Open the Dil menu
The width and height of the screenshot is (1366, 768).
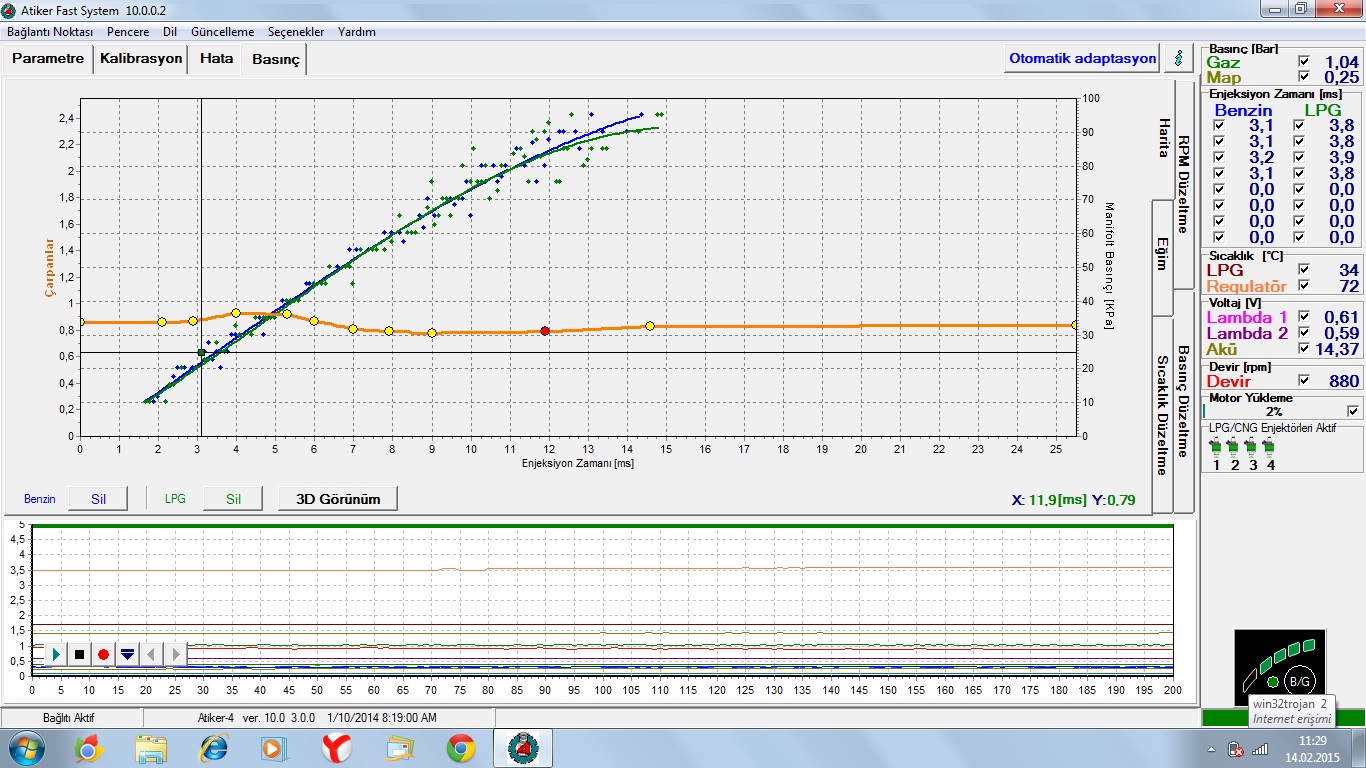click(x=170, y=32)
